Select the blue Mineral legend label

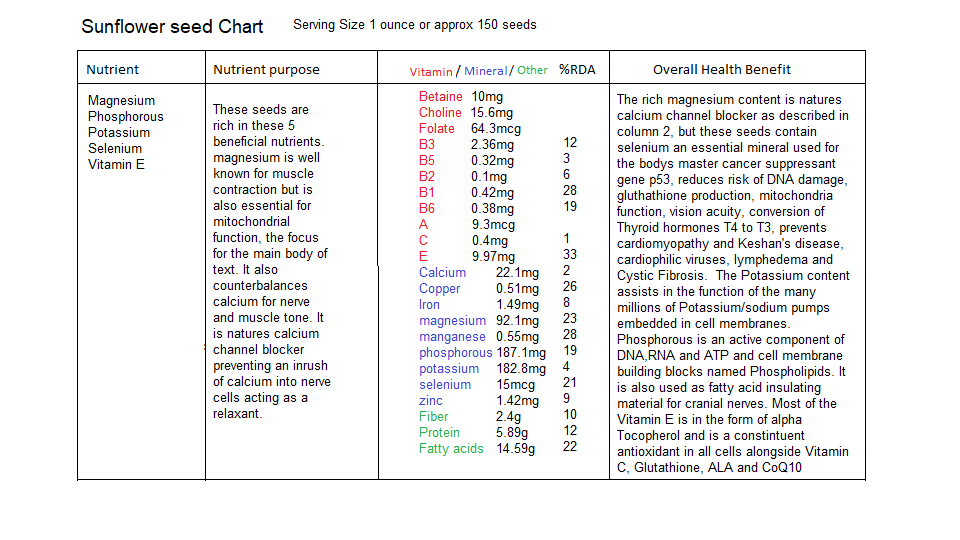(x=486, y=71)
